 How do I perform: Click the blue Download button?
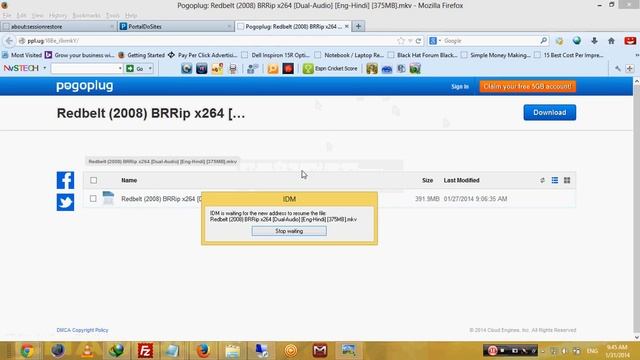pyautogui.click(x=549, y=113)
